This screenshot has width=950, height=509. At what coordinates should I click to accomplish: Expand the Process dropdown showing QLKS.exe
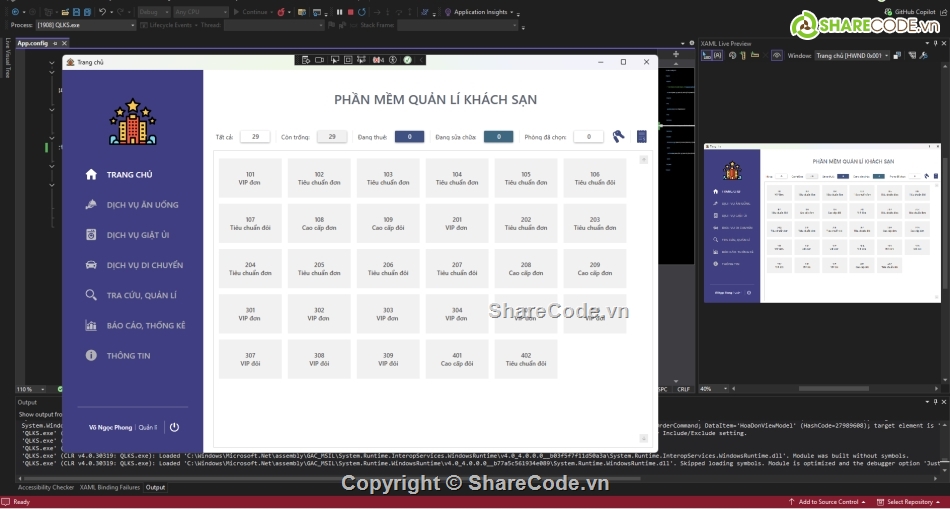(84, 25)
